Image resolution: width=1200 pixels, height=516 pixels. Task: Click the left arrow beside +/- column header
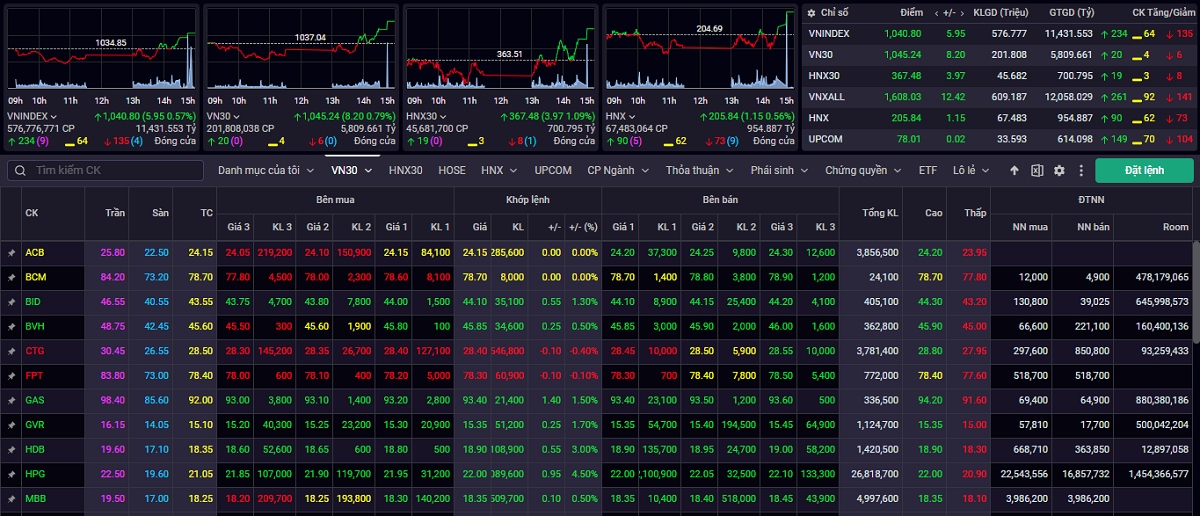tap(936, 13)
